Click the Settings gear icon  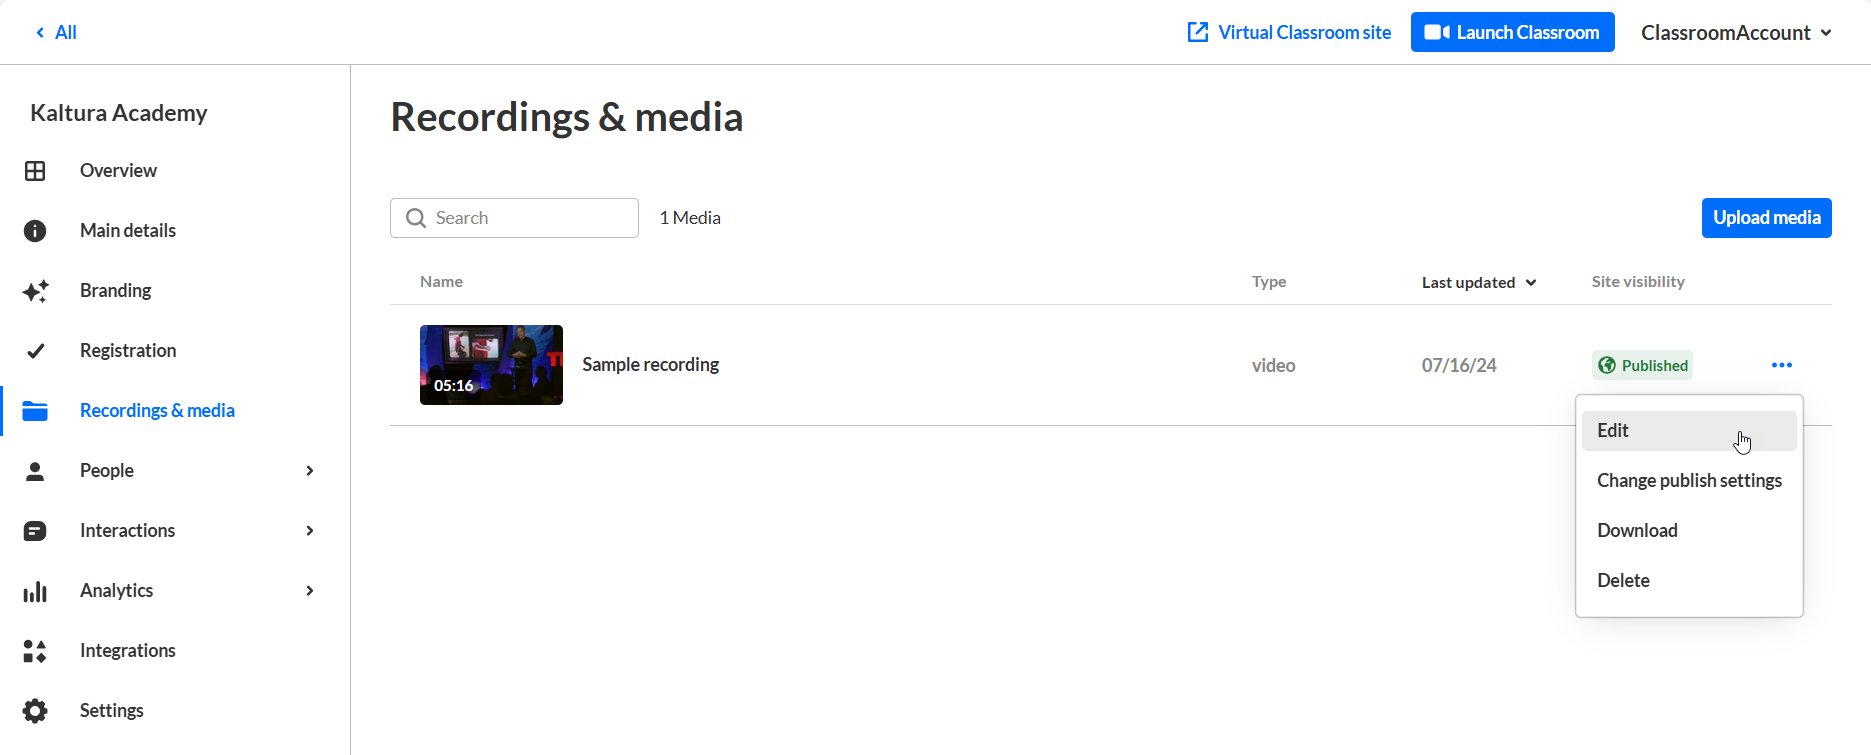point(35,711)
